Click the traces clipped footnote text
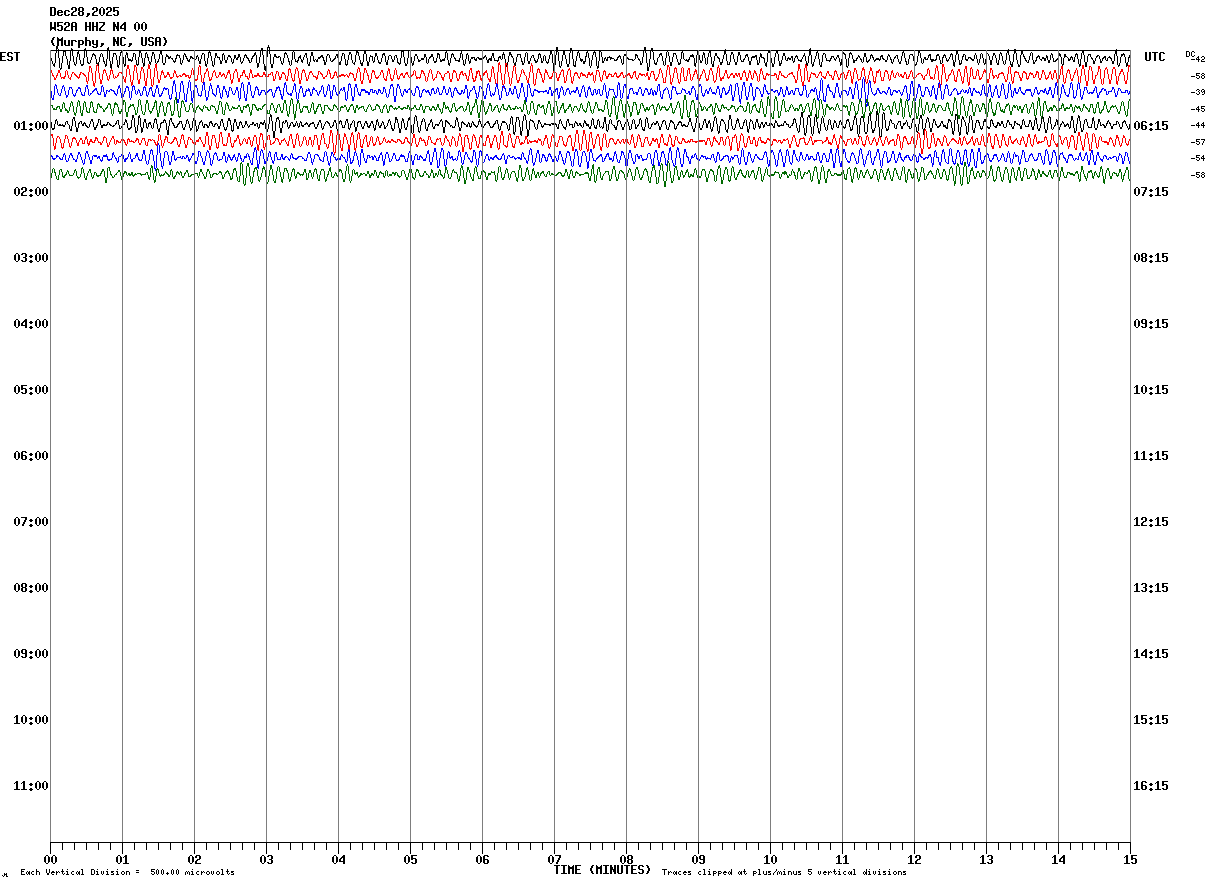Image resolution: width=1210 pixels, height=886 pixels. pos(784,873)
